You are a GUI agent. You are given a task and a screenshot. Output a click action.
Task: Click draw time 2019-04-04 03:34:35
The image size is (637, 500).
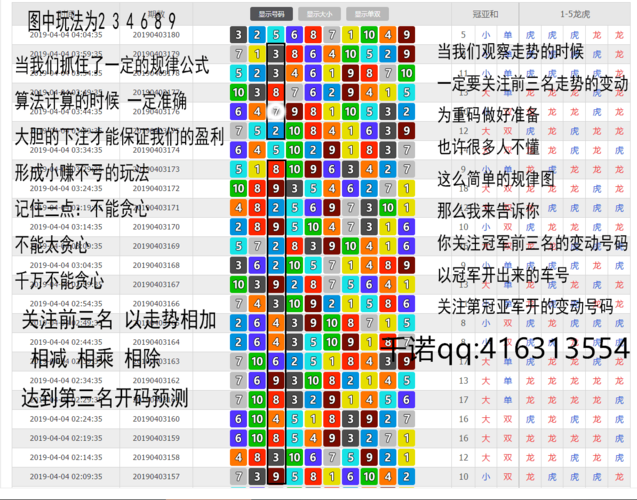[x=66, y=150]
